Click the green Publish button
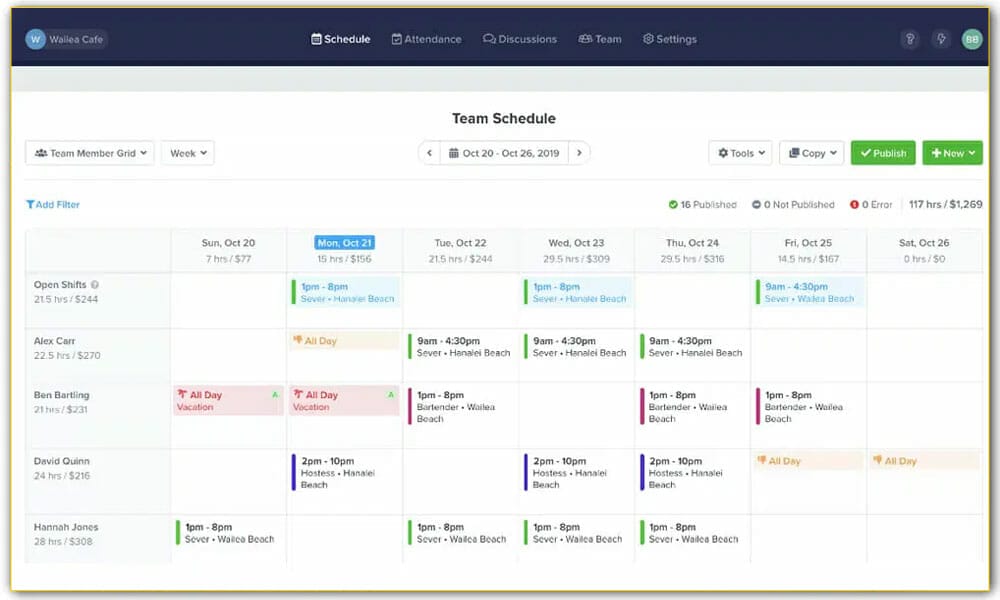The image size is (1000, 600). 883,153
